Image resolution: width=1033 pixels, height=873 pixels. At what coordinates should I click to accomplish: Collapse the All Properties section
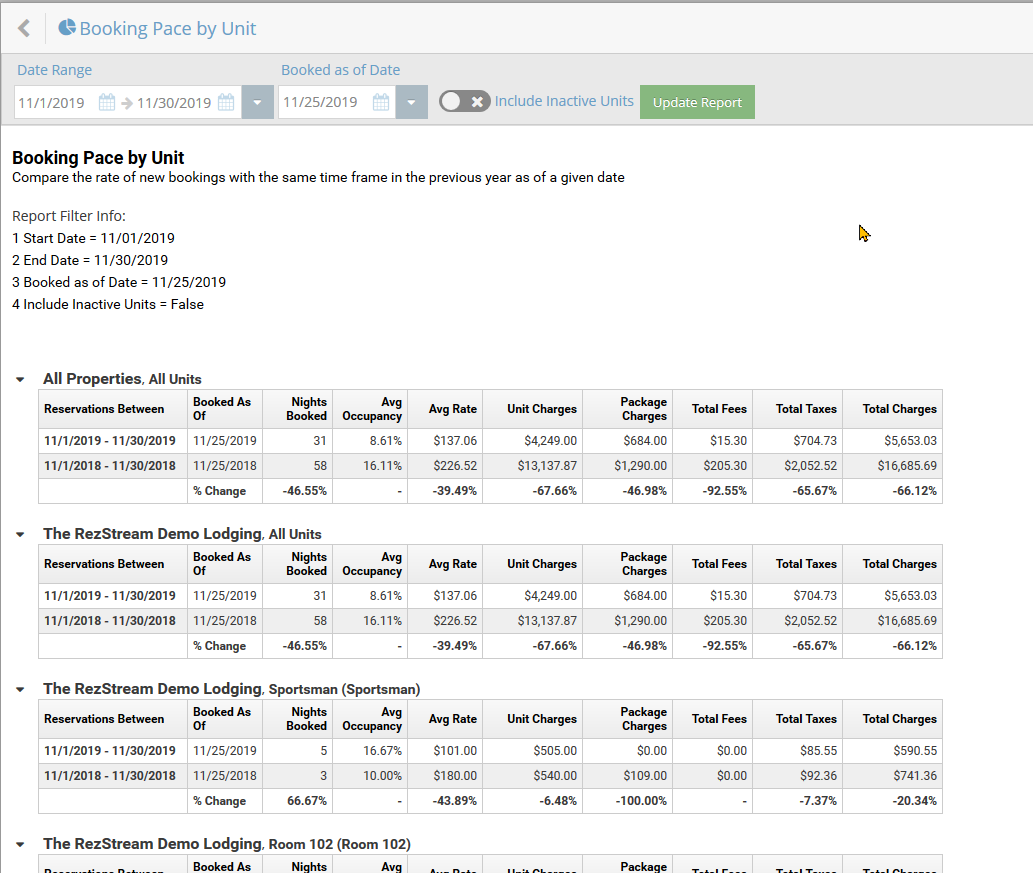(x=20, y=380)
